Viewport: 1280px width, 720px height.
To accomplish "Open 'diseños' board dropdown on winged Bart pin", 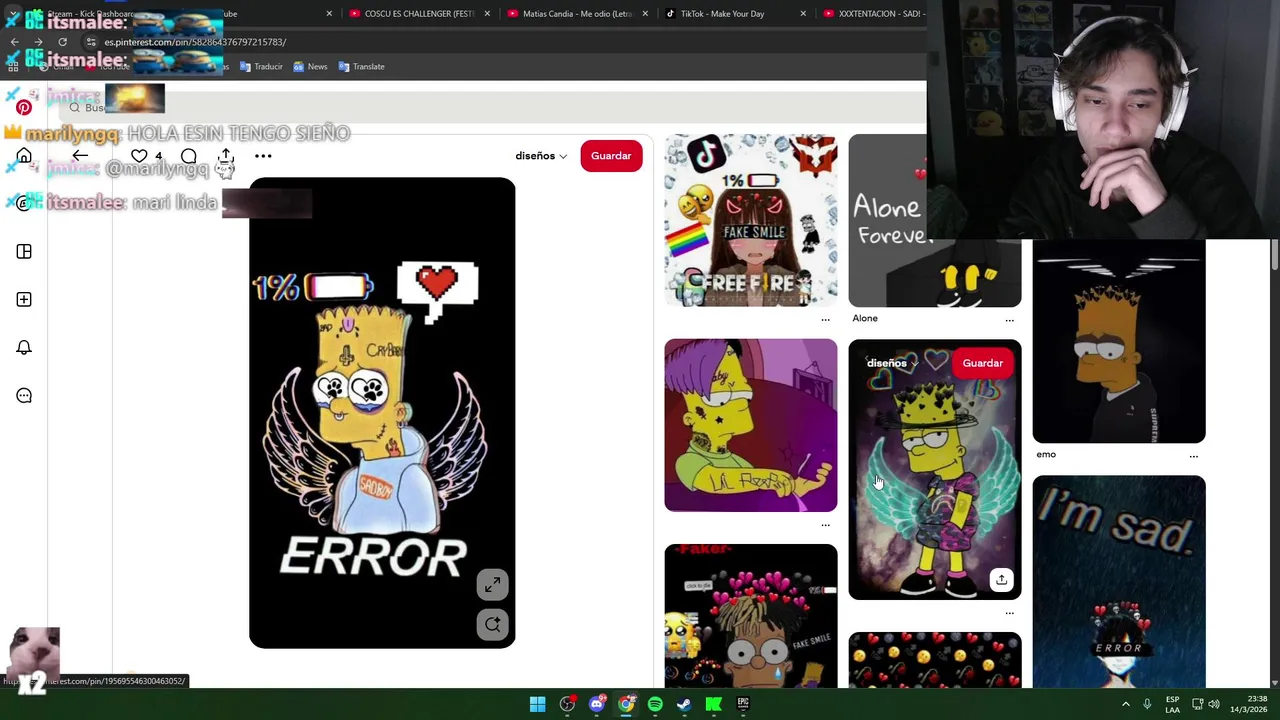I will tap(891, 363).
